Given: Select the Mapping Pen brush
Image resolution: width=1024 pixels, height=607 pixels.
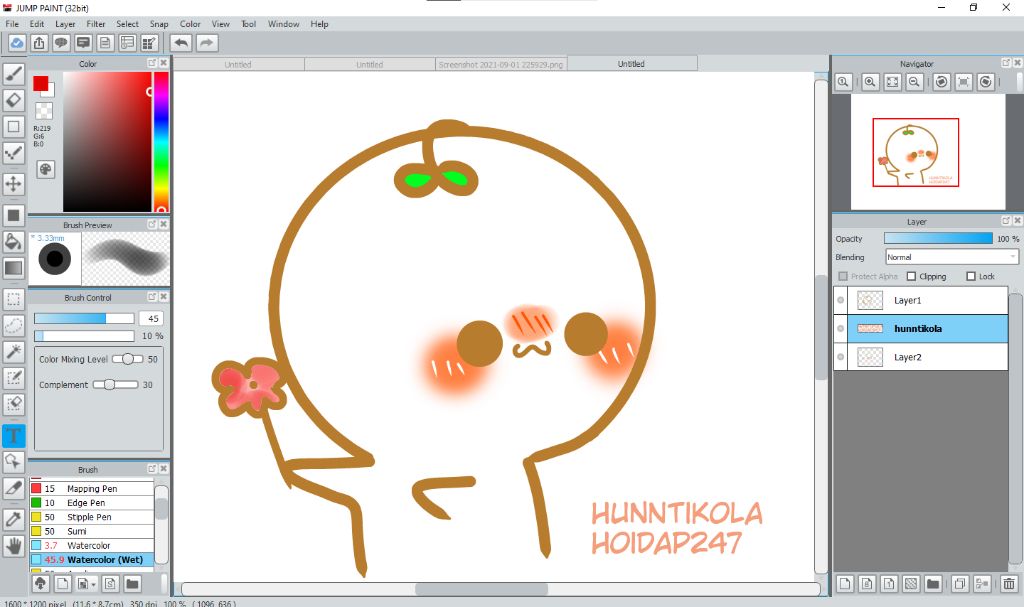Looking at the screenshot, I should pyautogui.click(x=91, y=489).
